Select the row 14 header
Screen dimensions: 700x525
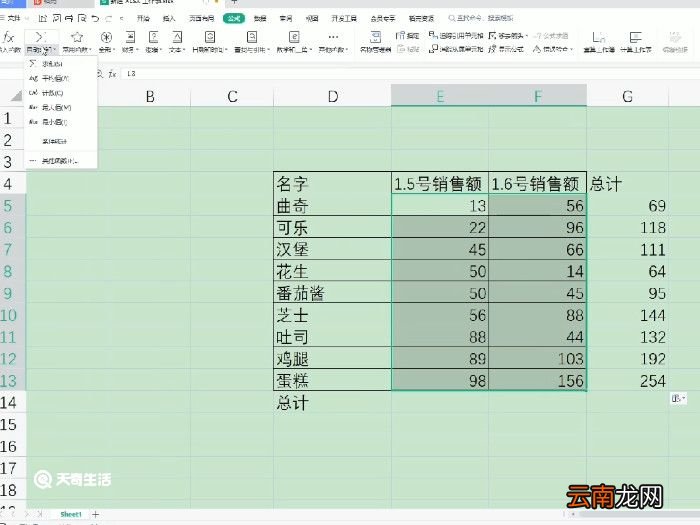tap(13, 402)
